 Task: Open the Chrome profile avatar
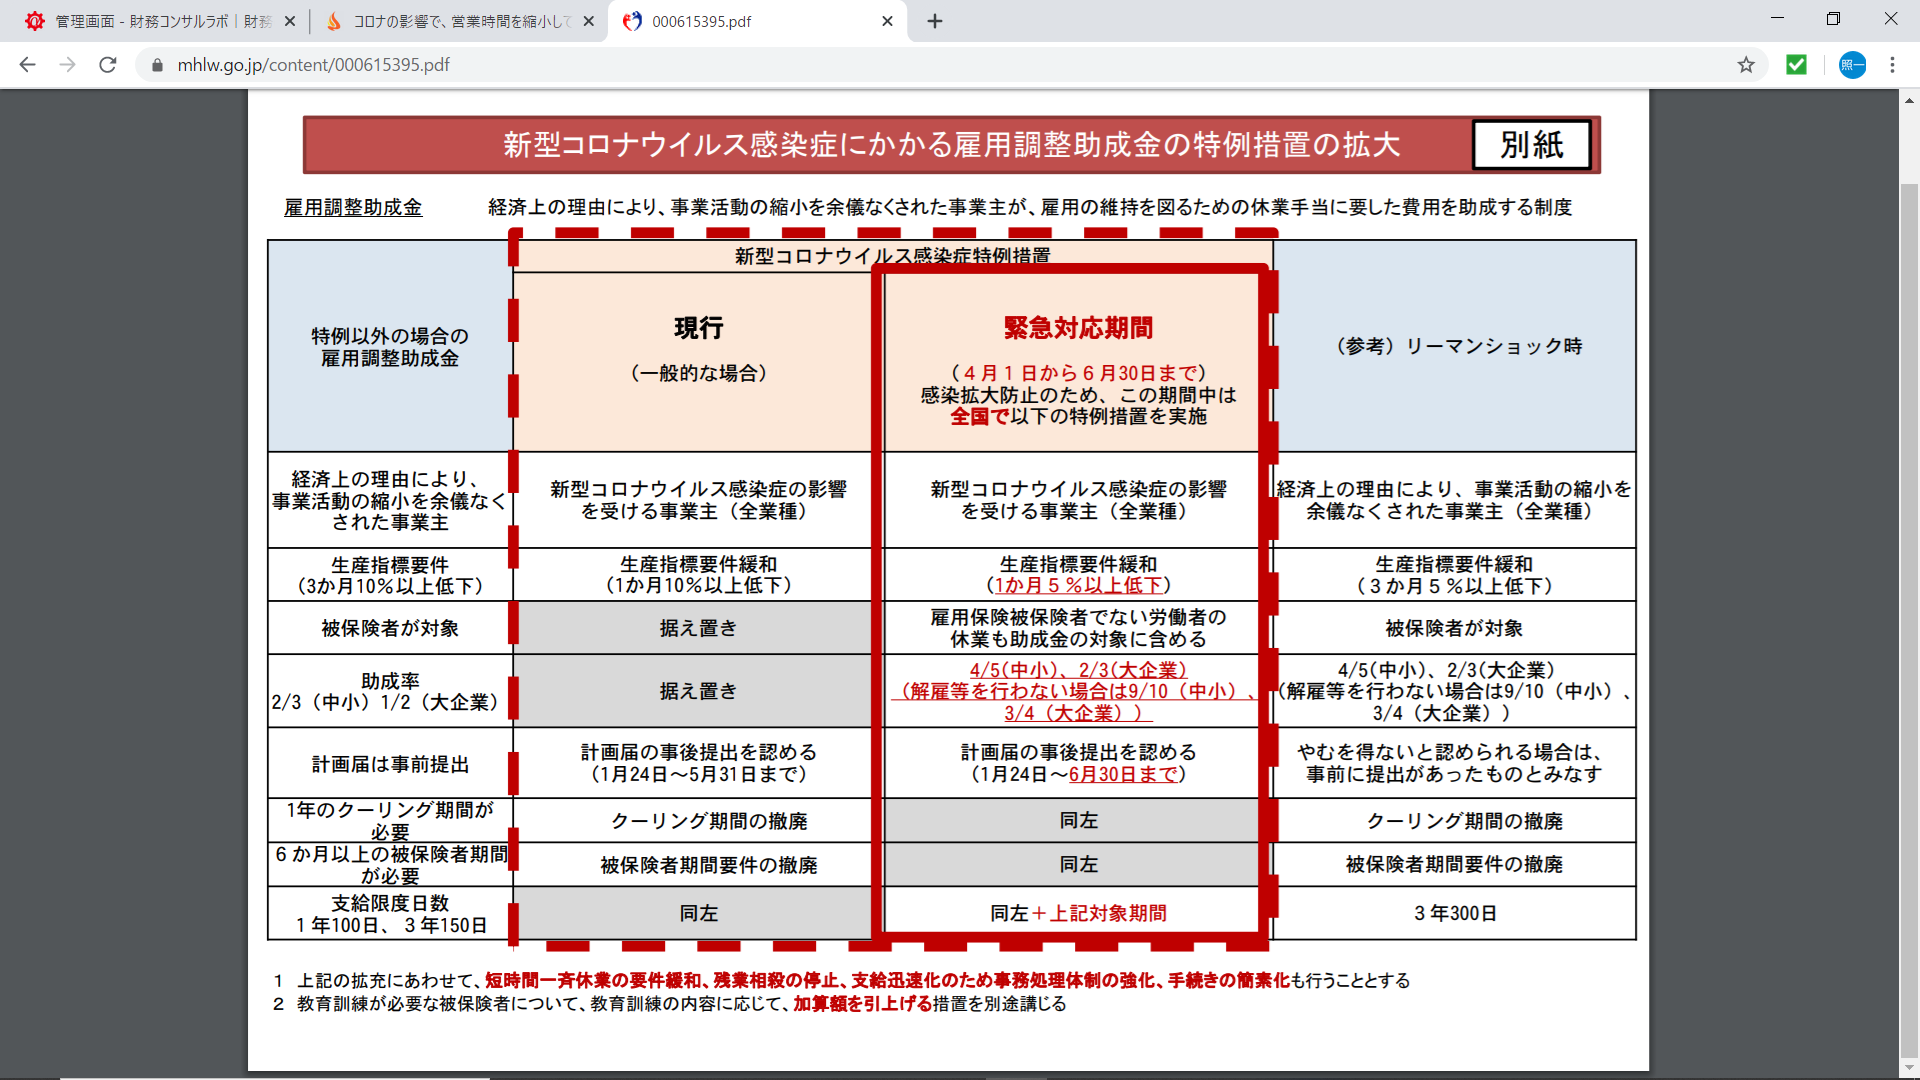pyautogui.click(x=1852, y=65)
